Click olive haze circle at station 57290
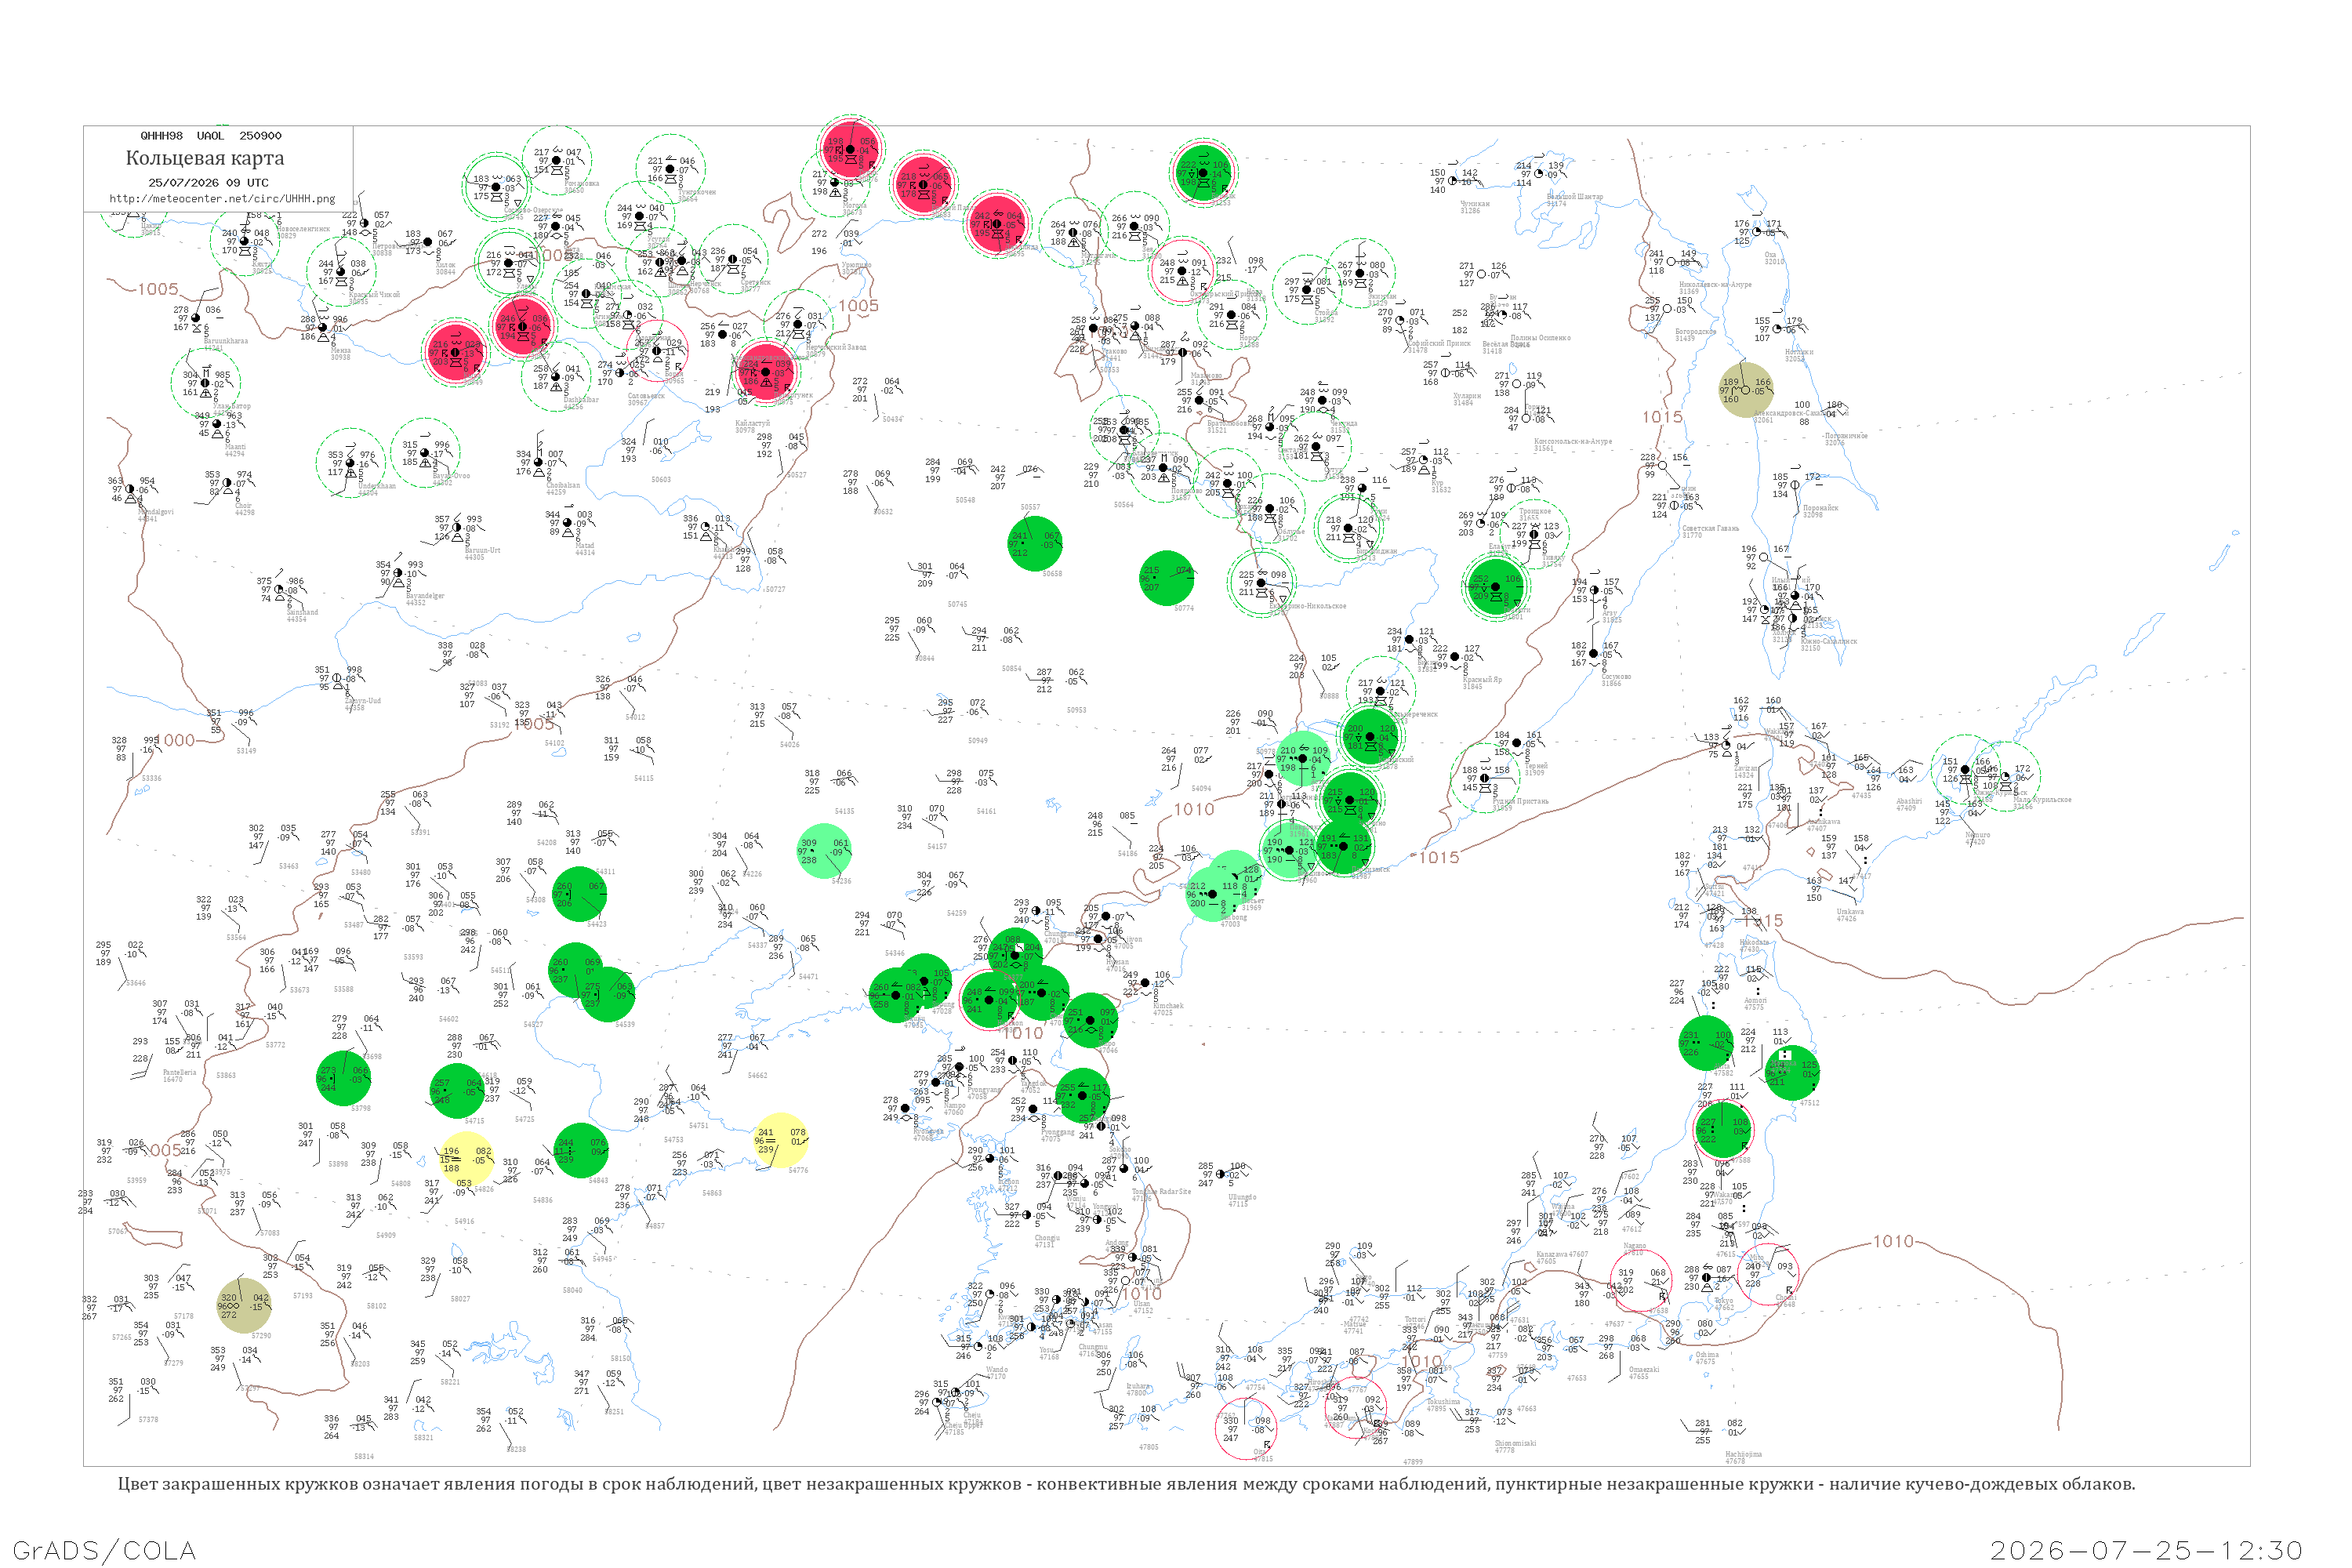2352x1568 pixels. pyautogui.click(x=243, y=1305)
